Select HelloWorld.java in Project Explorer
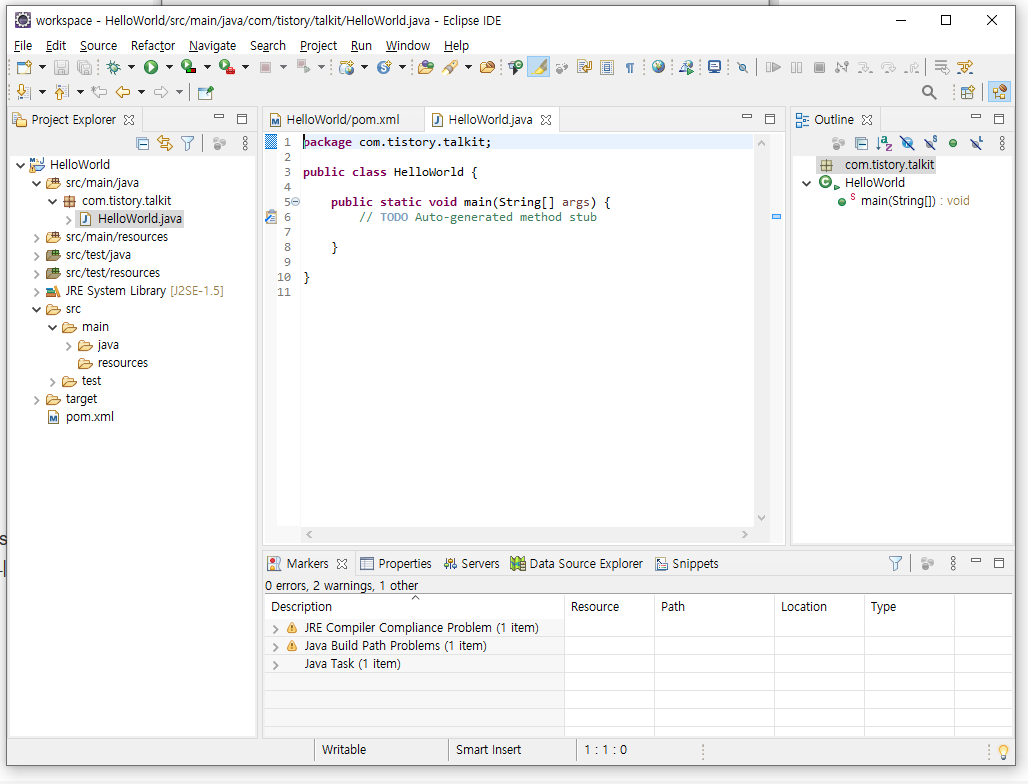1028x784 pixels. 140,219
